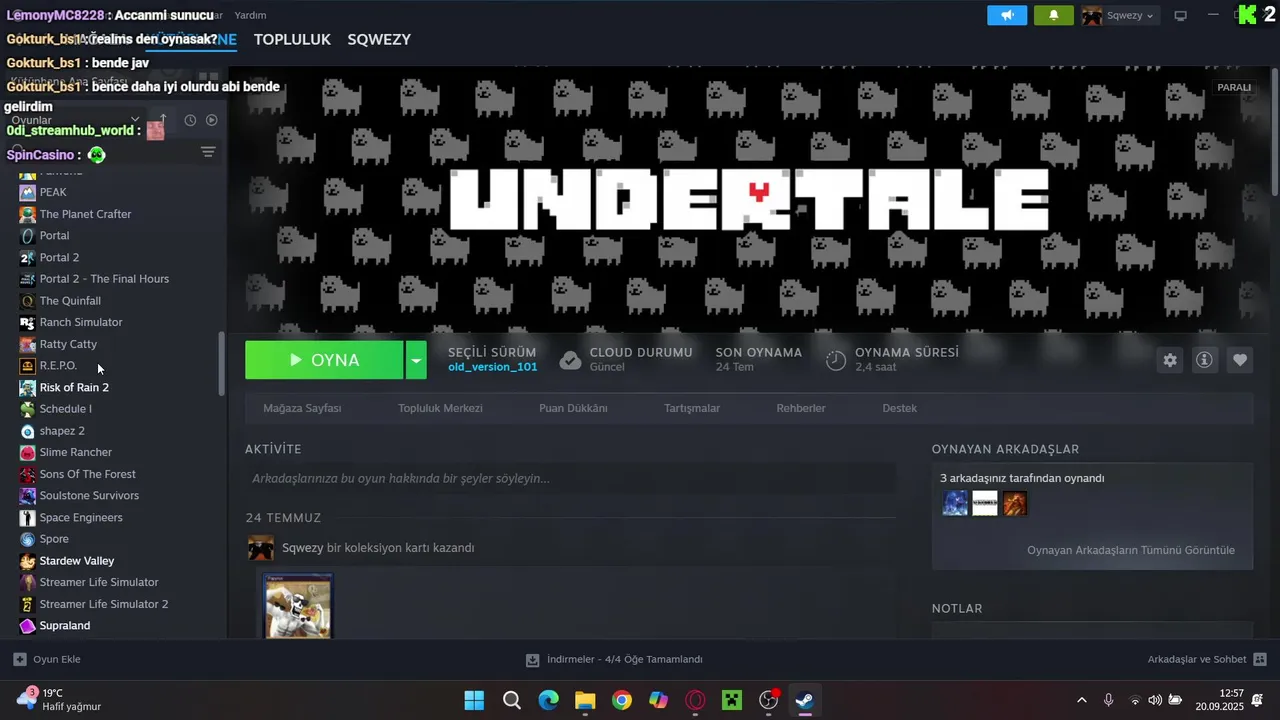Open Sqwezy avatar in activity feed

(x=261, y=548)
